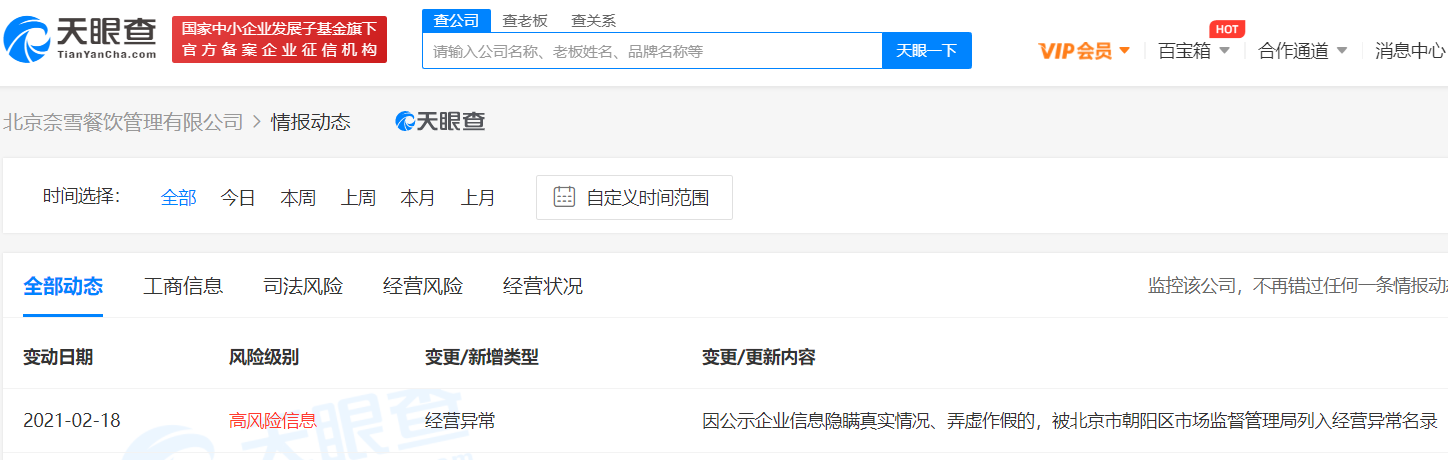Open the 司法风险 tab
1448x460 pixels.
tap(303, 287)
